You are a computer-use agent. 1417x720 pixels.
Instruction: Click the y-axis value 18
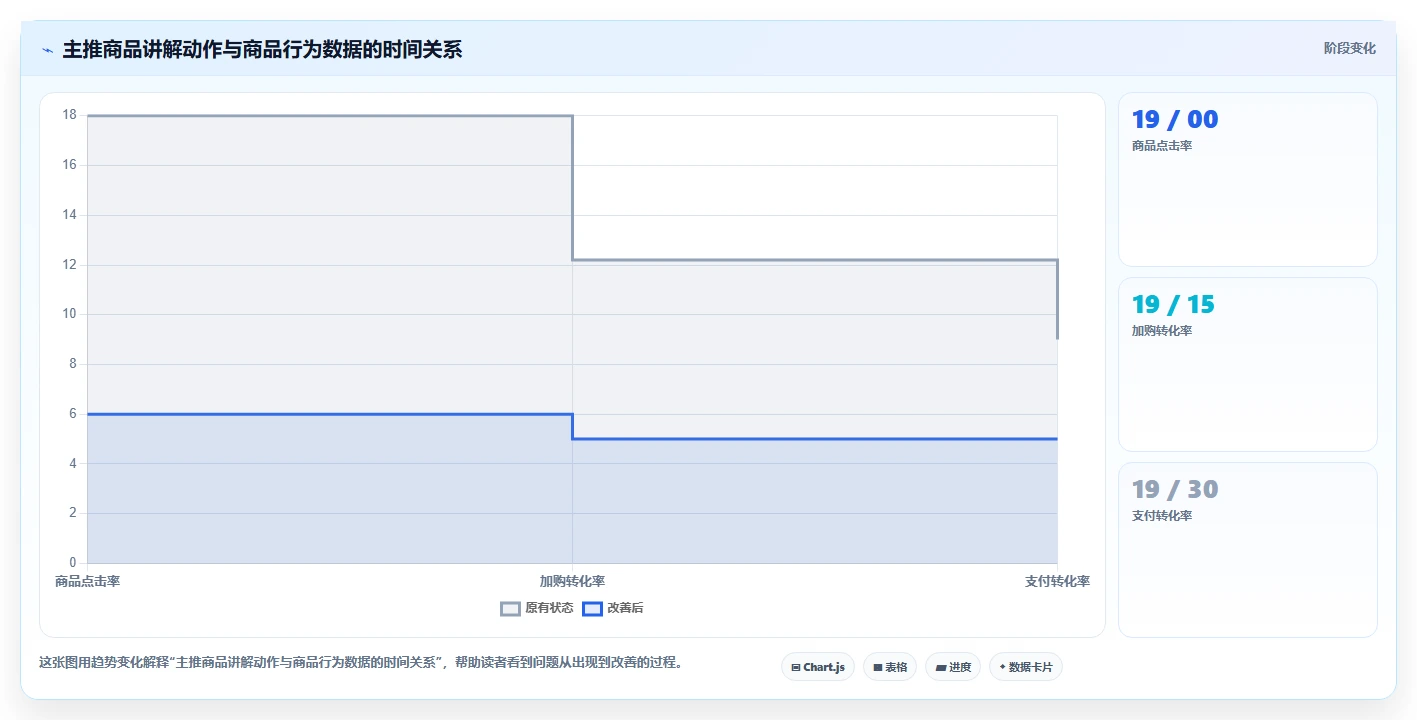coord(69,115)
